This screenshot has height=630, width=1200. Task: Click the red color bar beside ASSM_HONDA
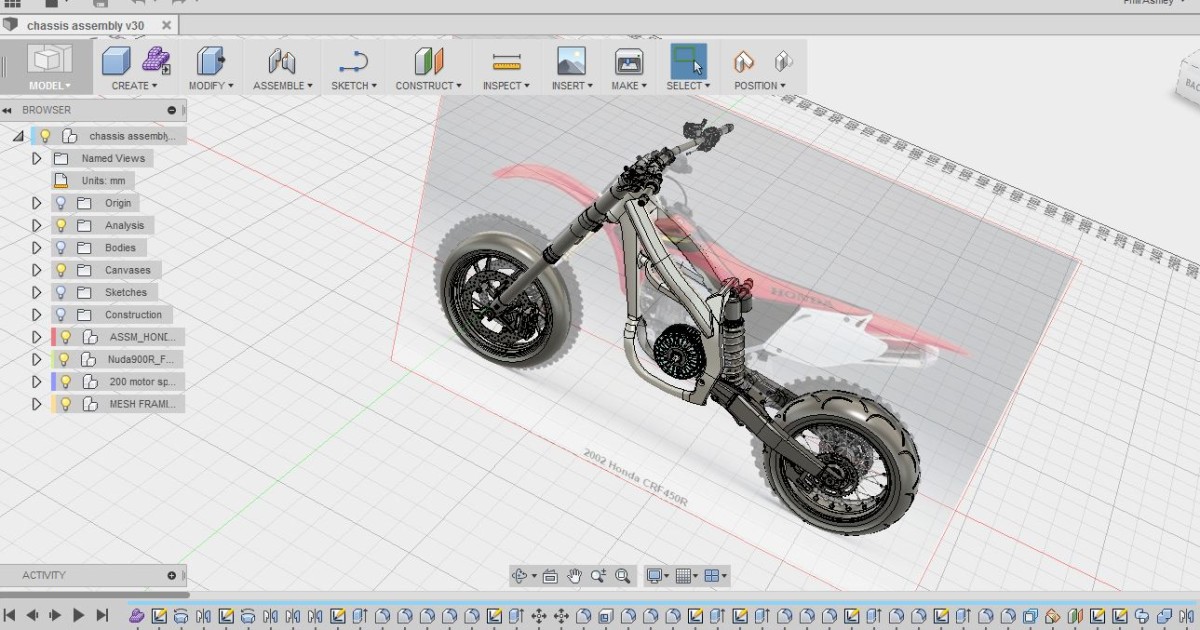click(x=51, y=336)
